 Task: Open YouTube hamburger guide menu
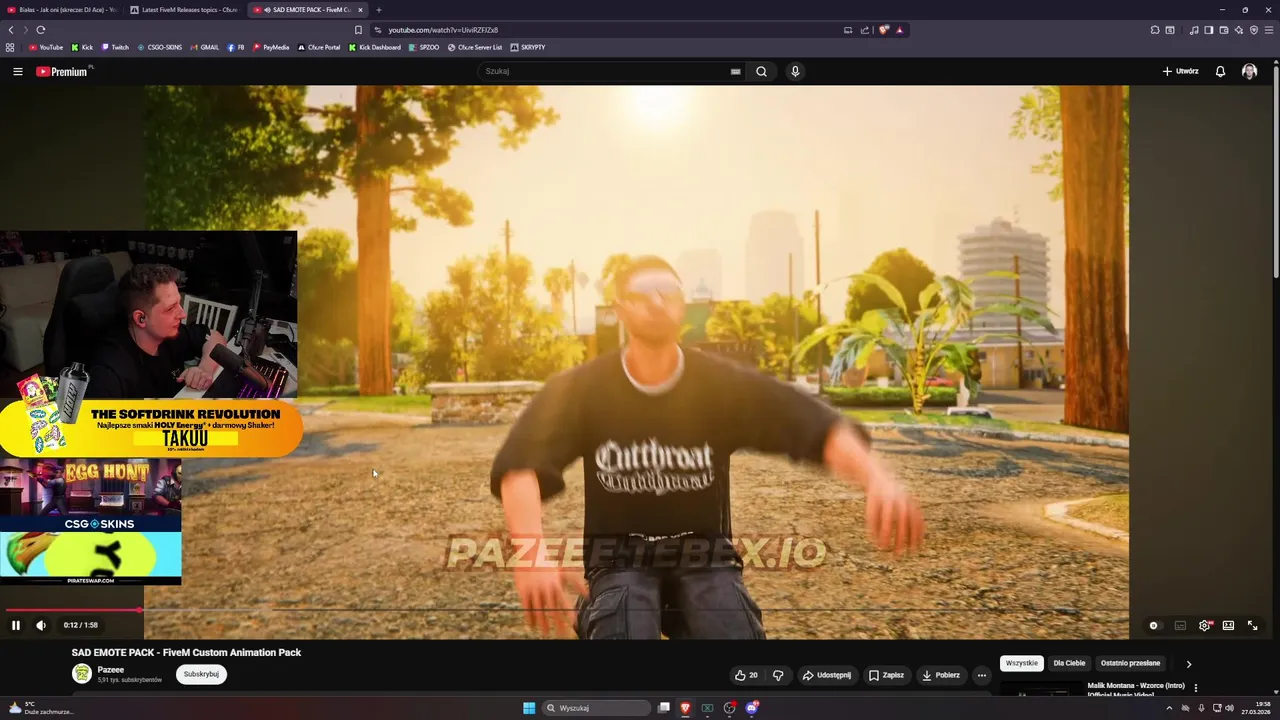[x=17, y=71]
